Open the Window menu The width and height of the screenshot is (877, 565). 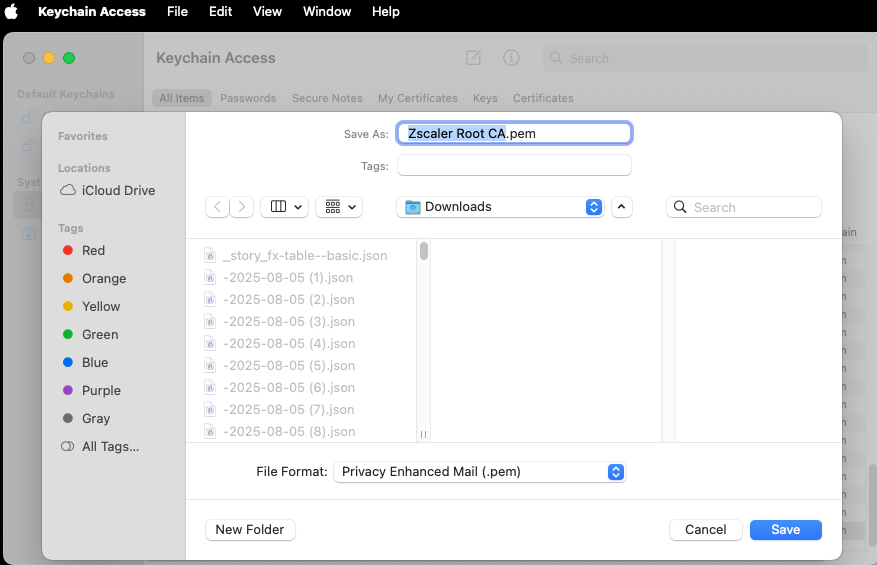coord(327,11)
